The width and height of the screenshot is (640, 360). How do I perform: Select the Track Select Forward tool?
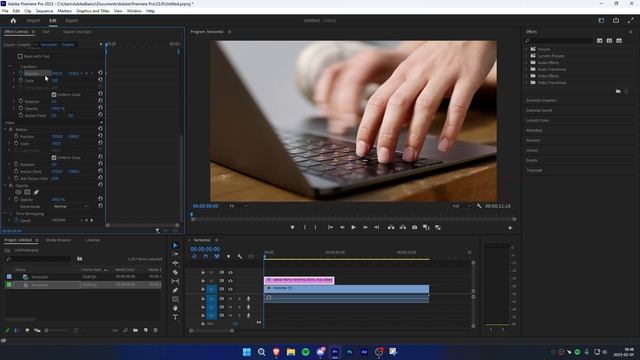175,254
